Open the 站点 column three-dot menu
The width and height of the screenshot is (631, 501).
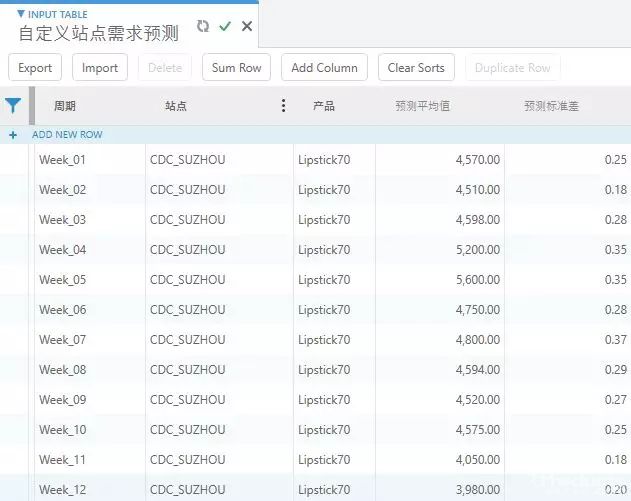coord(283,106)
